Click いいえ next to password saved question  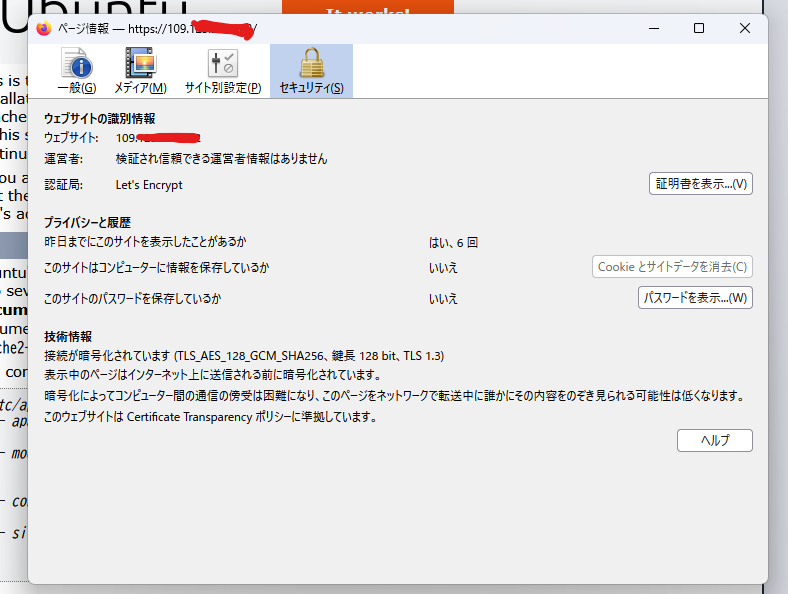tap(443, 299)
